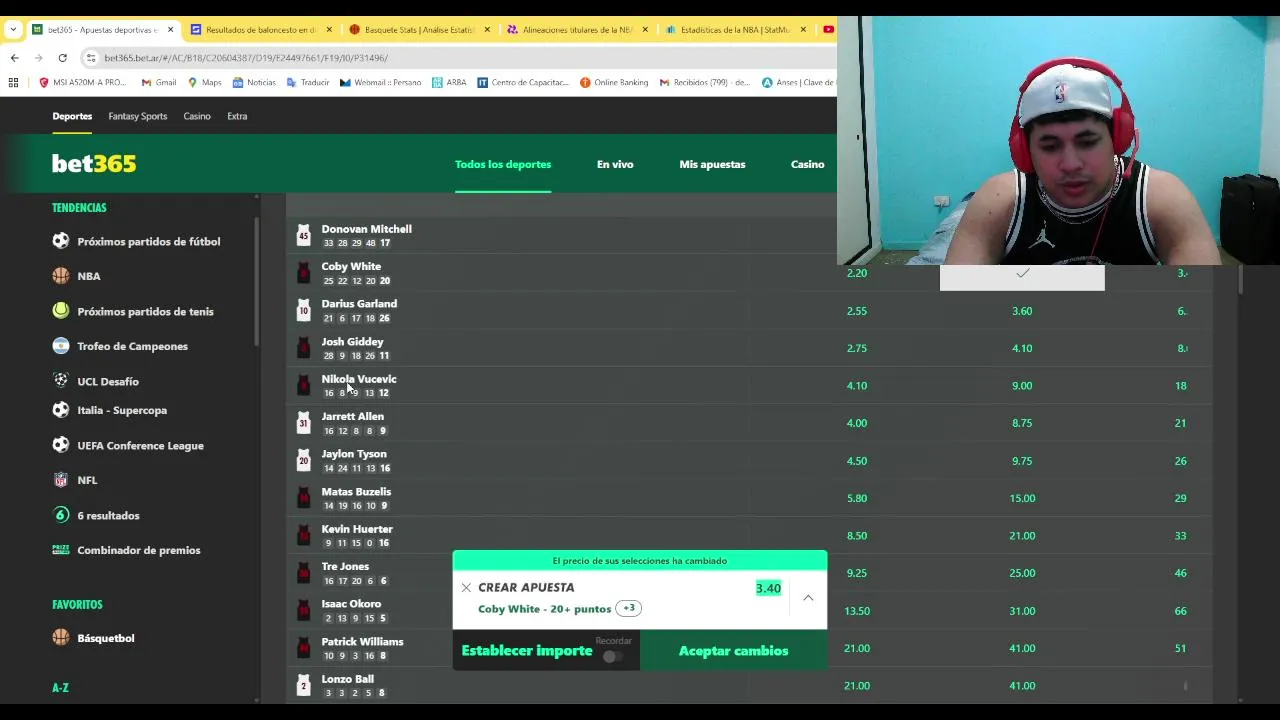Open site information icon in address bar
The width and height of the screenshot is (1280, 720).
pyautogui.click(x=91, y=58)
